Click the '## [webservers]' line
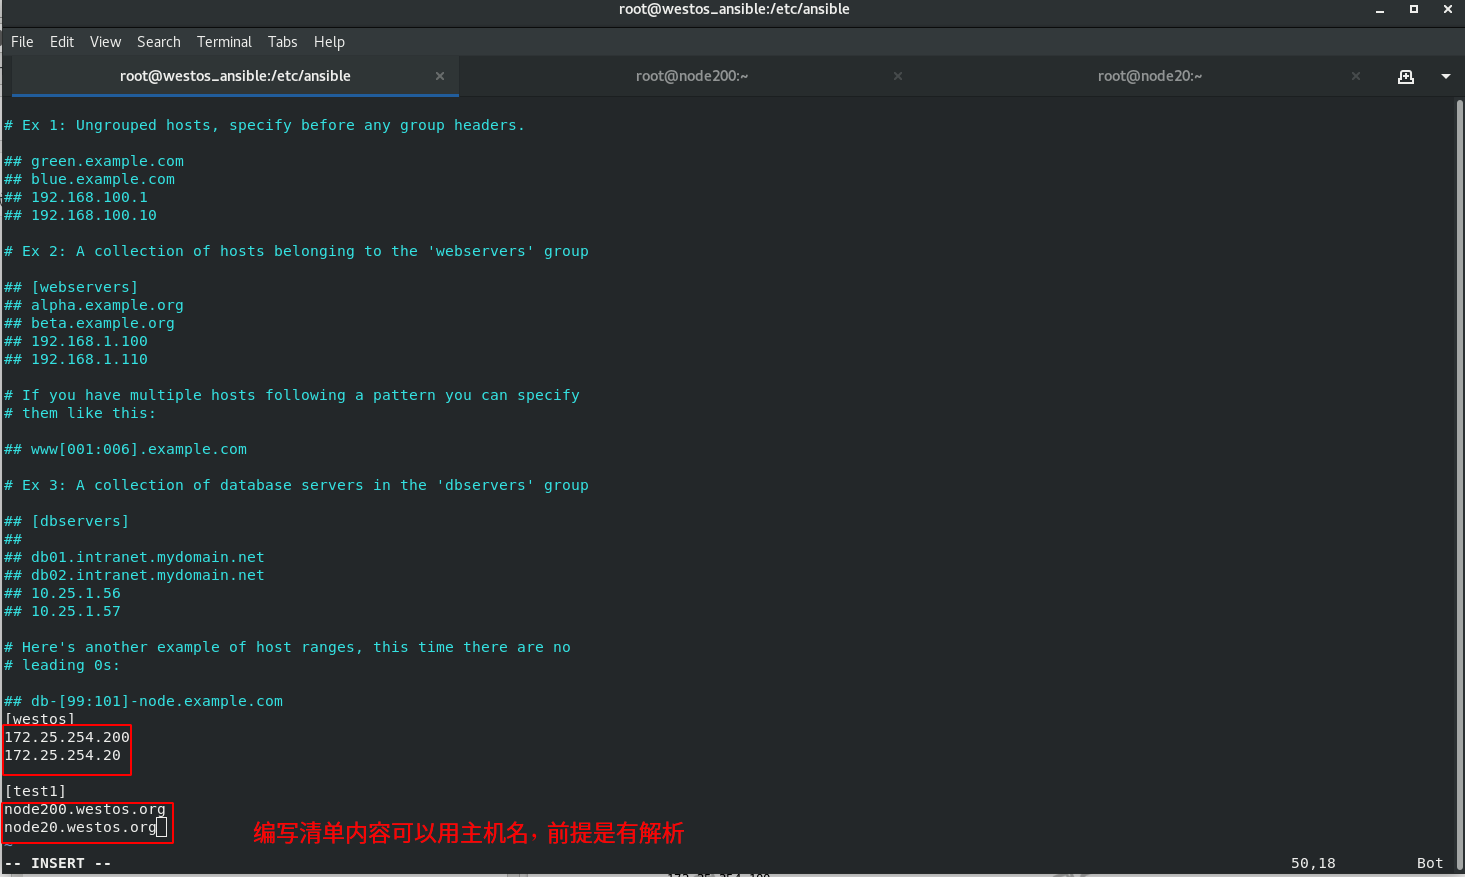Image resolution: width=1465 pixels, height=877 pixels. (x=71, y=287)
